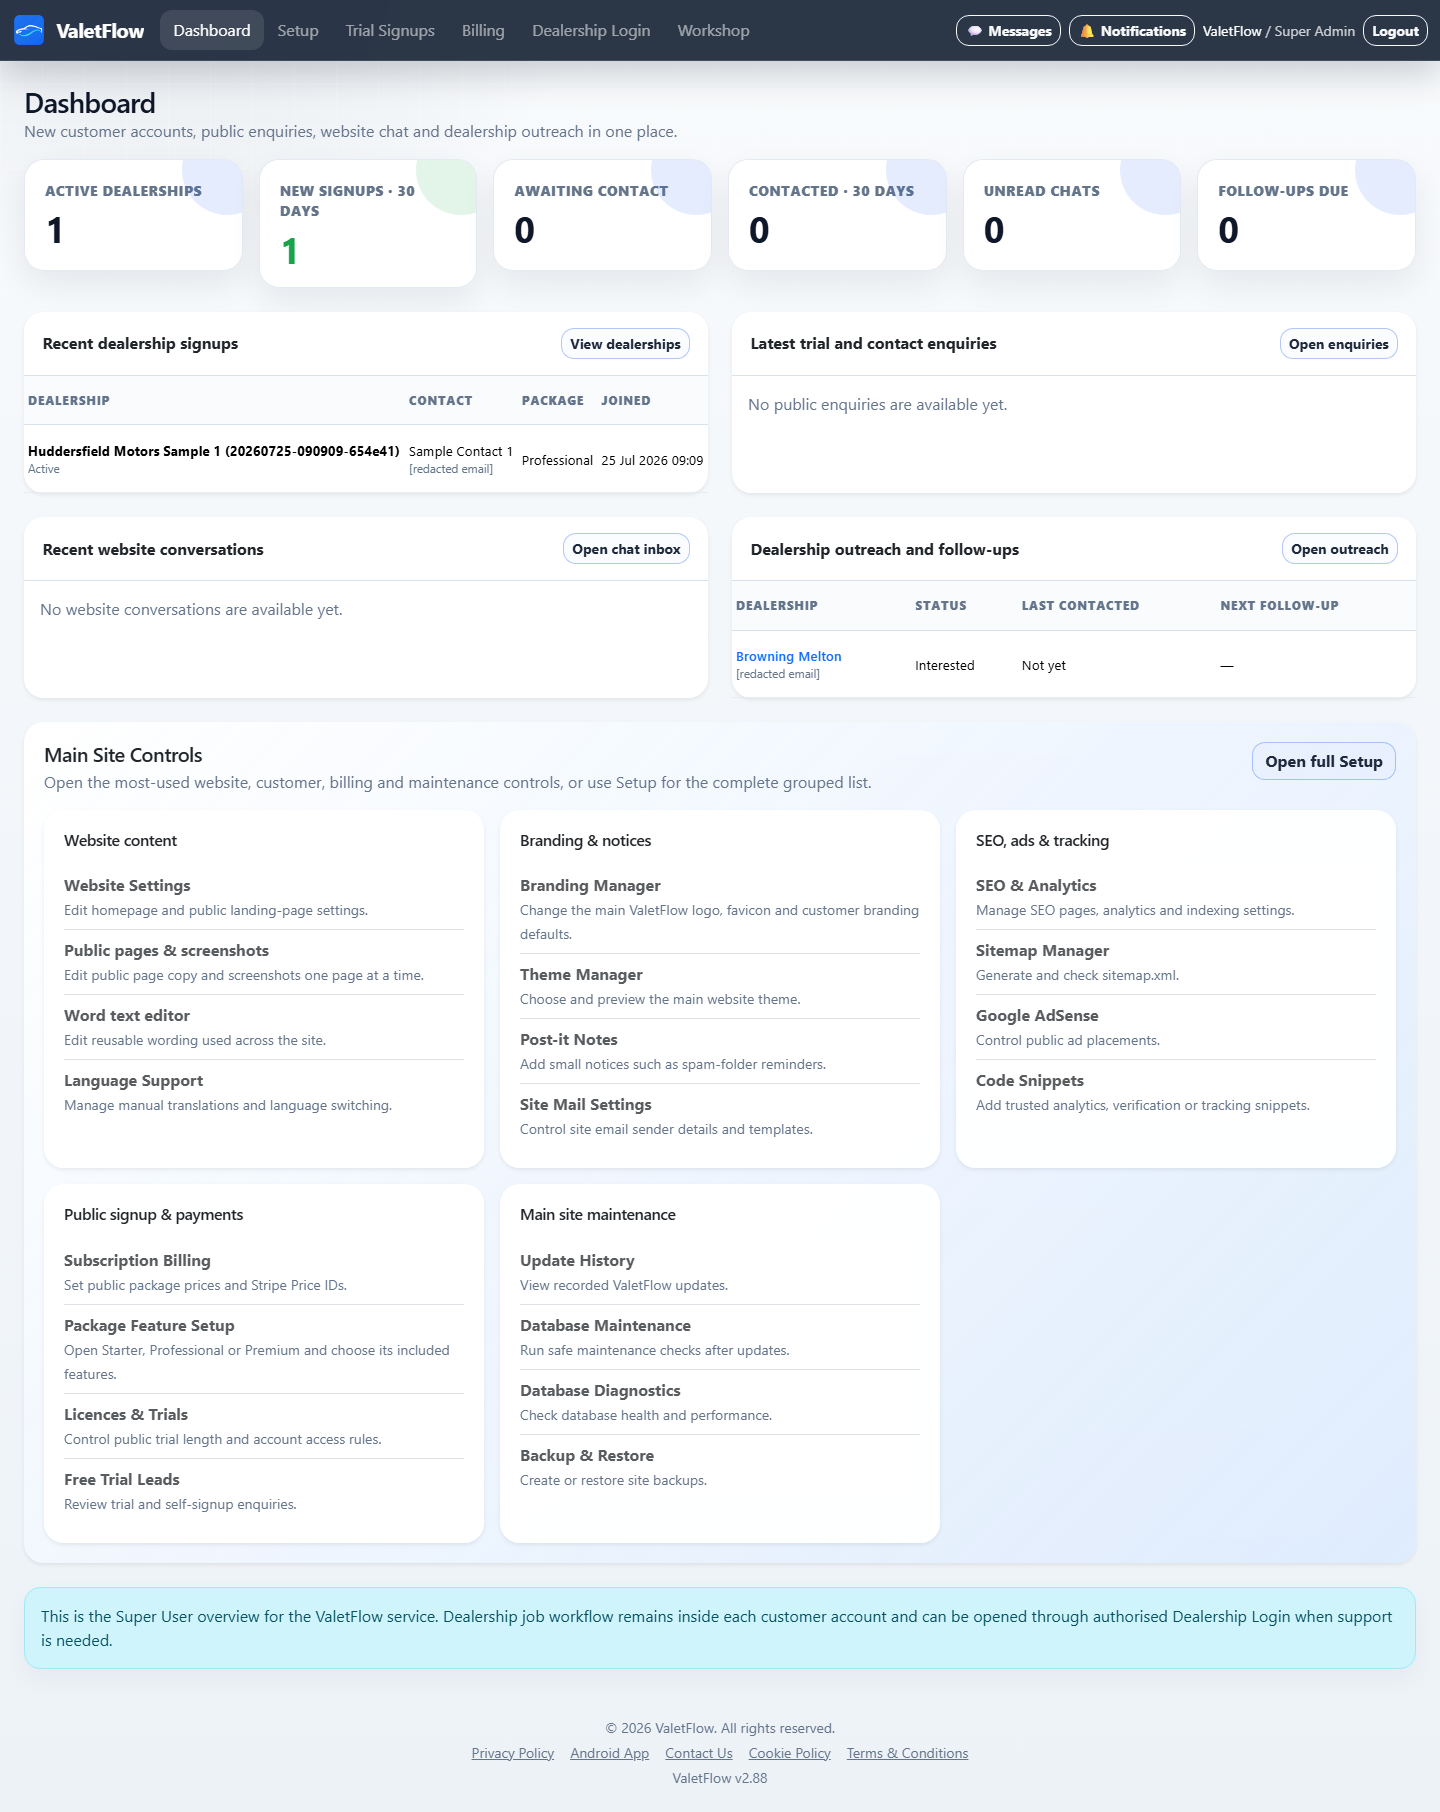1440x1812 pixels.
Task: Open the Active Dealerships stat card
Action: point(133,215)
